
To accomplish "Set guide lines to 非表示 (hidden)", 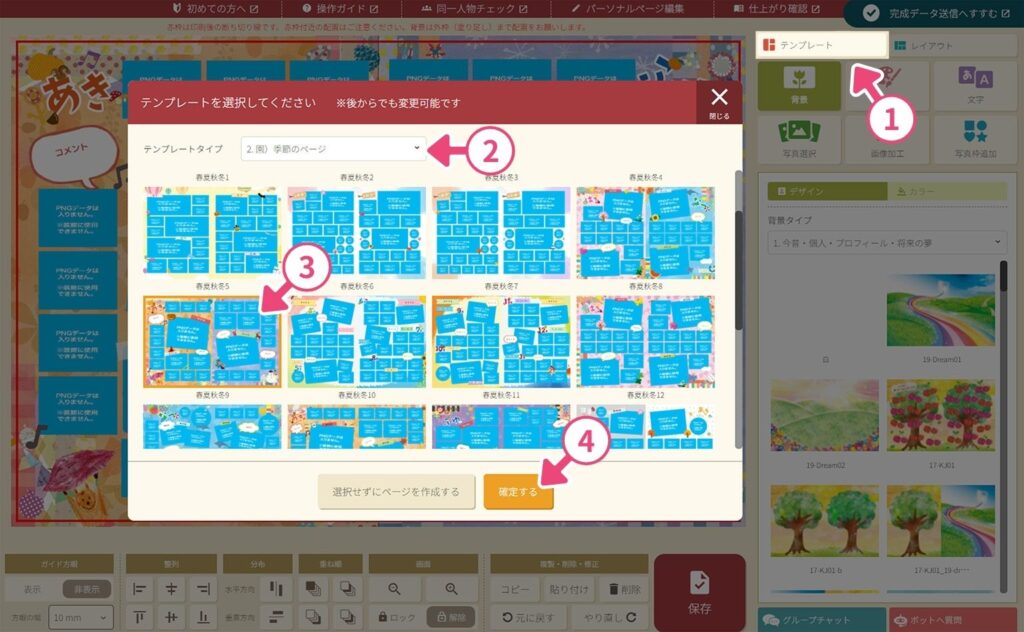I will (x=86, y=590).
